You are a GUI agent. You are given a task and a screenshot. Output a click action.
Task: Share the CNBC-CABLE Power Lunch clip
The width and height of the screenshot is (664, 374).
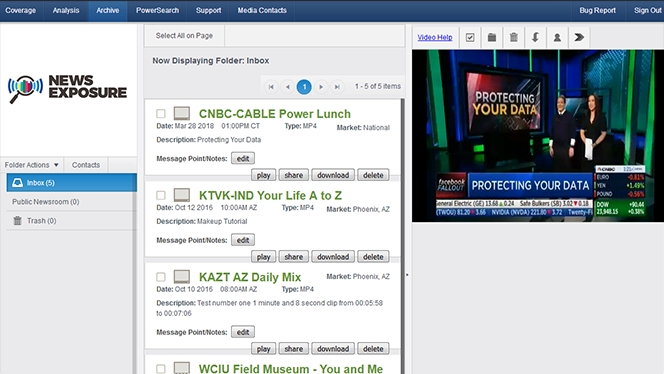pos(293,175)
